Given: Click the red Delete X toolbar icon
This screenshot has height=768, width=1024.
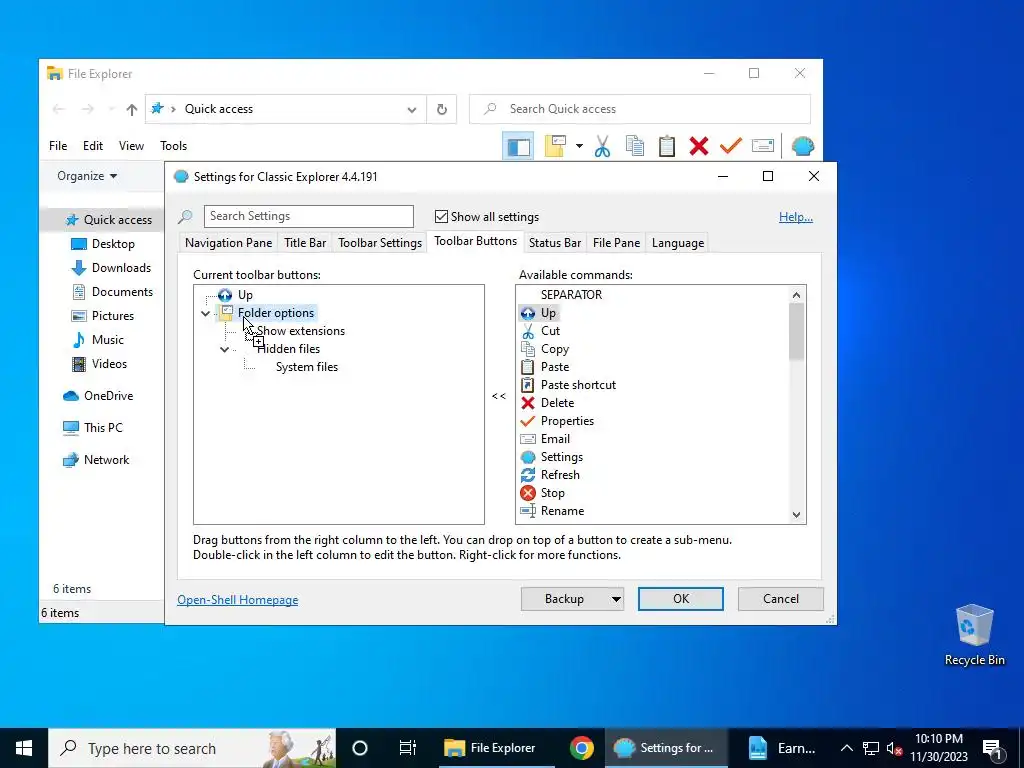Looking at the screenshot, I should pyautogui.click(x=699, y=146).
